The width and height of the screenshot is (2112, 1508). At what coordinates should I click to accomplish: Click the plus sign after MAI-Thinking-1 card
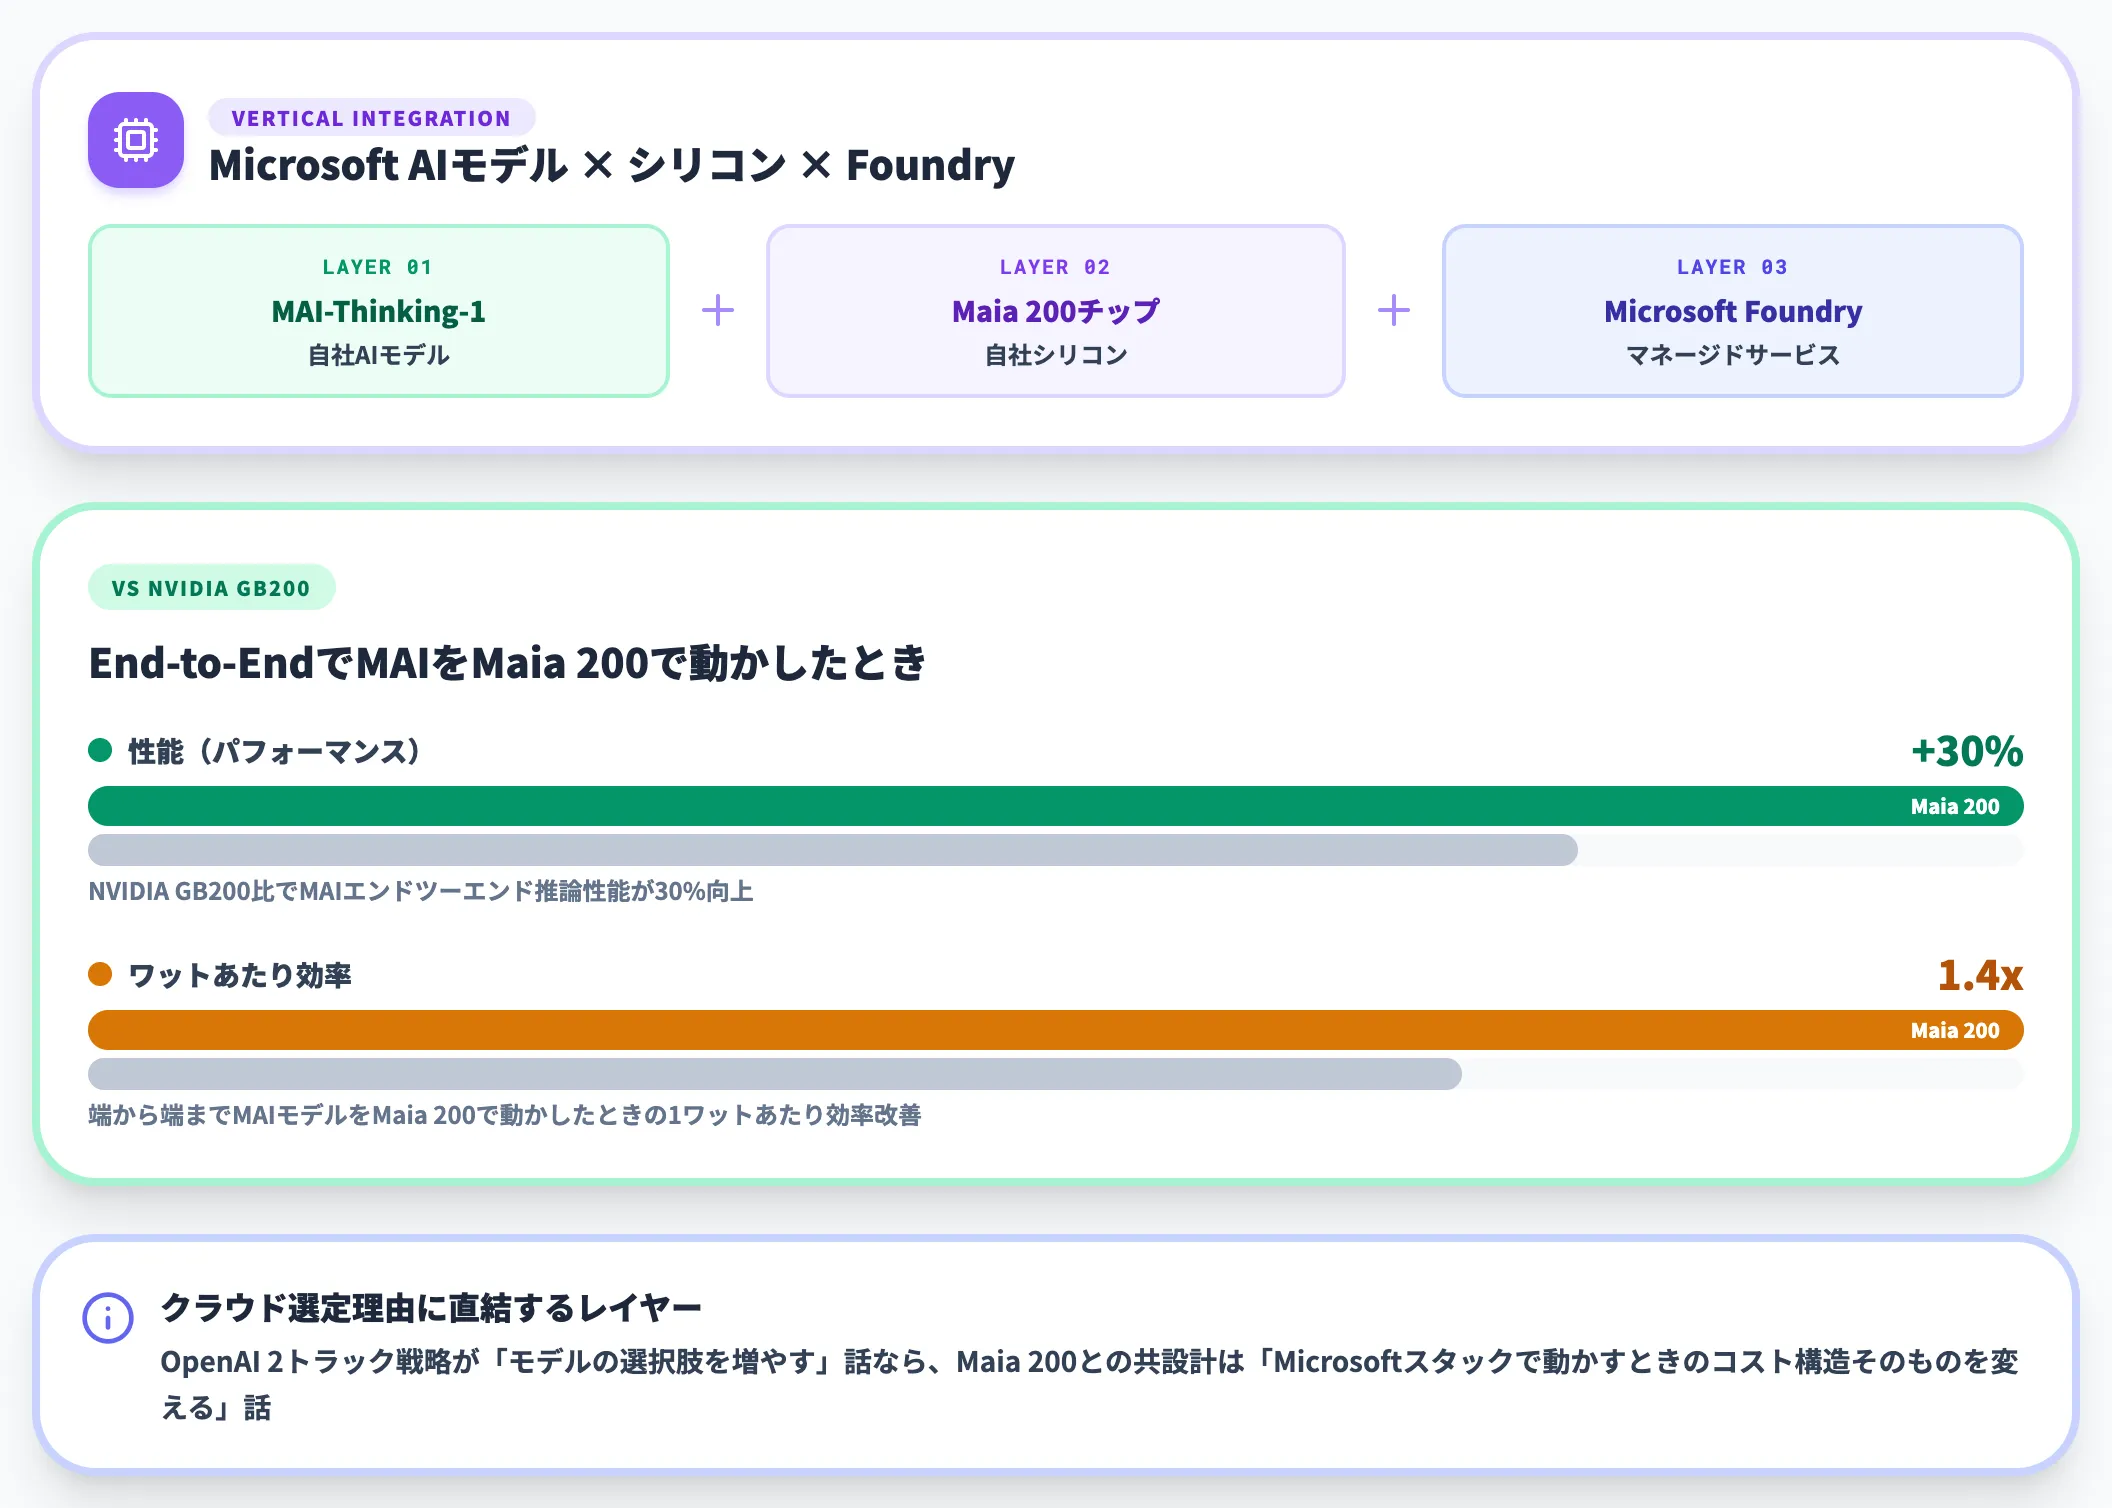(718, 311)
